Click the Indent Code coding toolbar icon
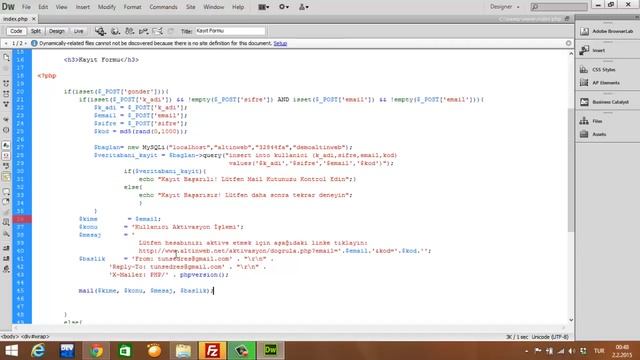 coord(6,248)
